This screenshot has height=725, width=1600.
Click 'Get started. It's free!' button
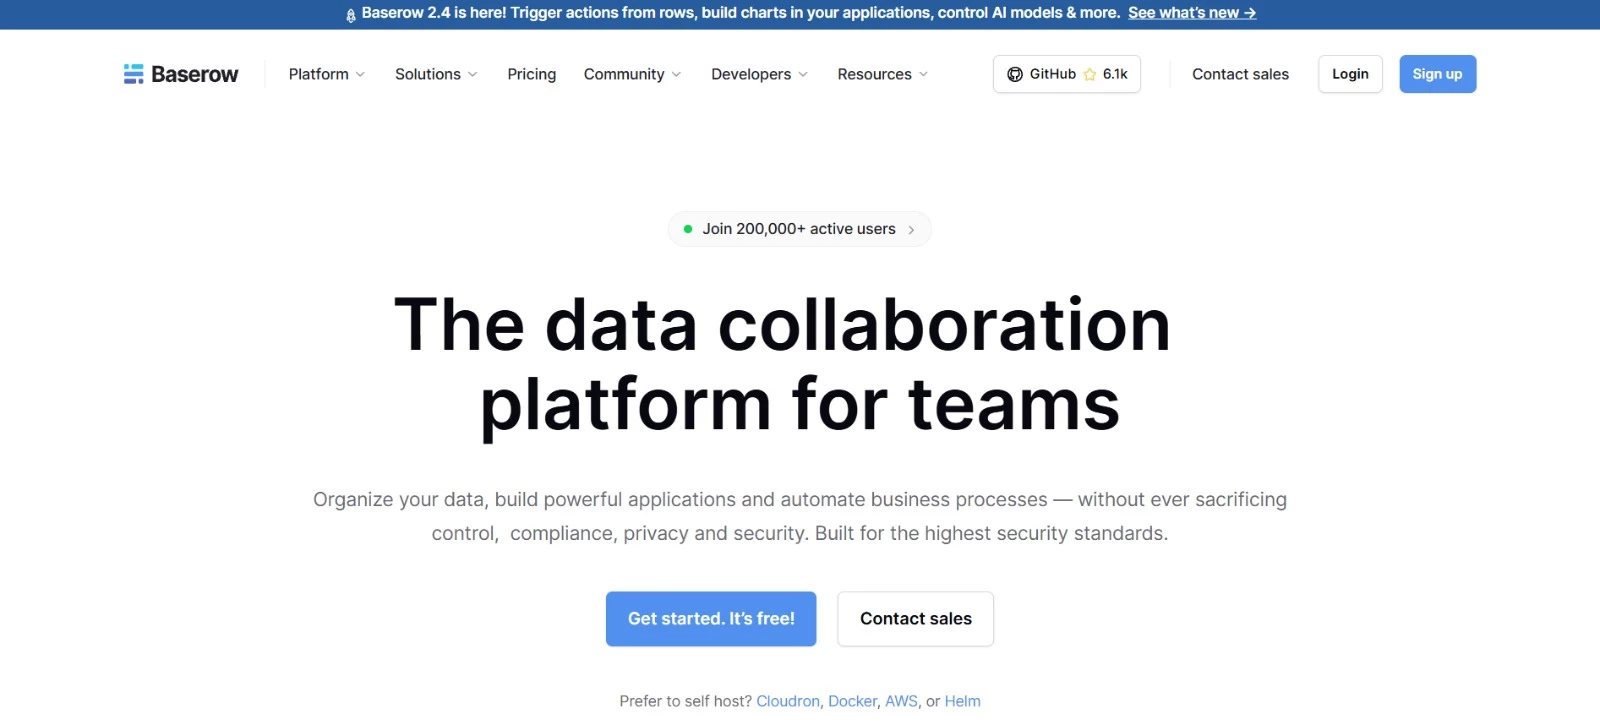[711, 619]
